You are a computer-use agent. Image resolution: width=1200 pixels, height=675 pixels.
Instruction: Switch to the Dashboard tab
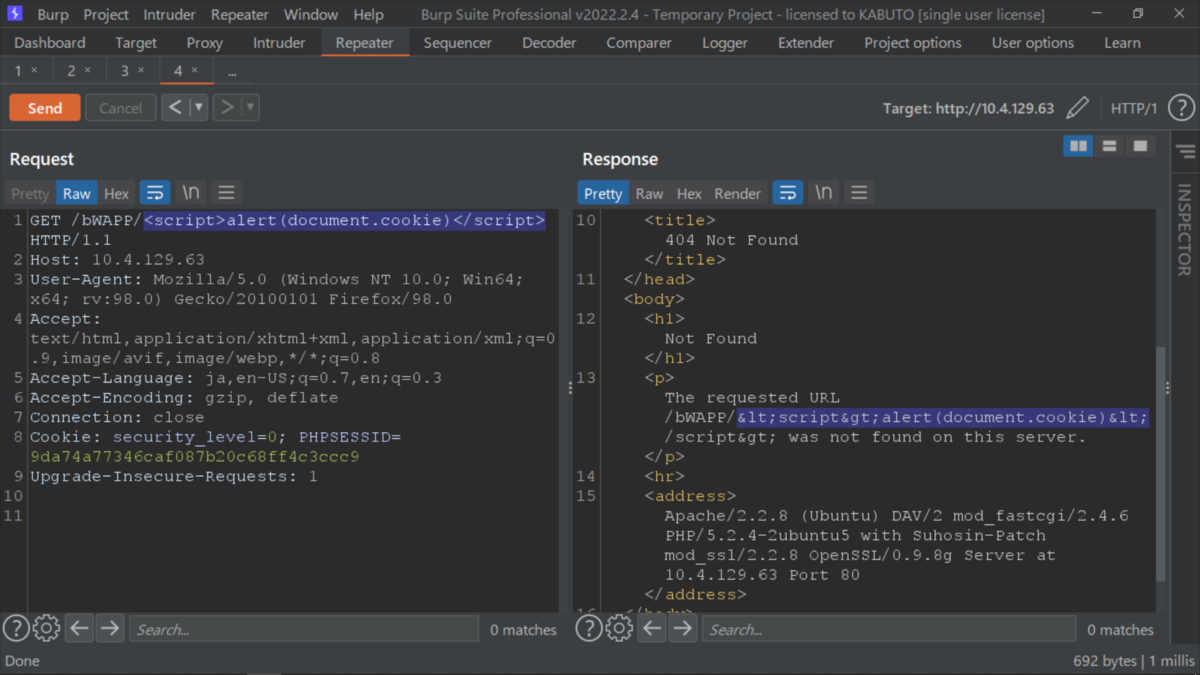[x=50, y=43]
